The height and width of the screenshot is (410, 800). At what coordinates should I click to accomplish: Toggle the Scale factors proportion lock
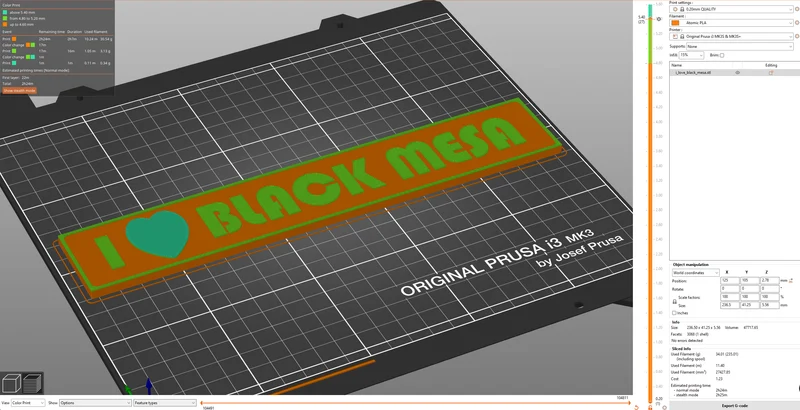[x=674, y=301]
